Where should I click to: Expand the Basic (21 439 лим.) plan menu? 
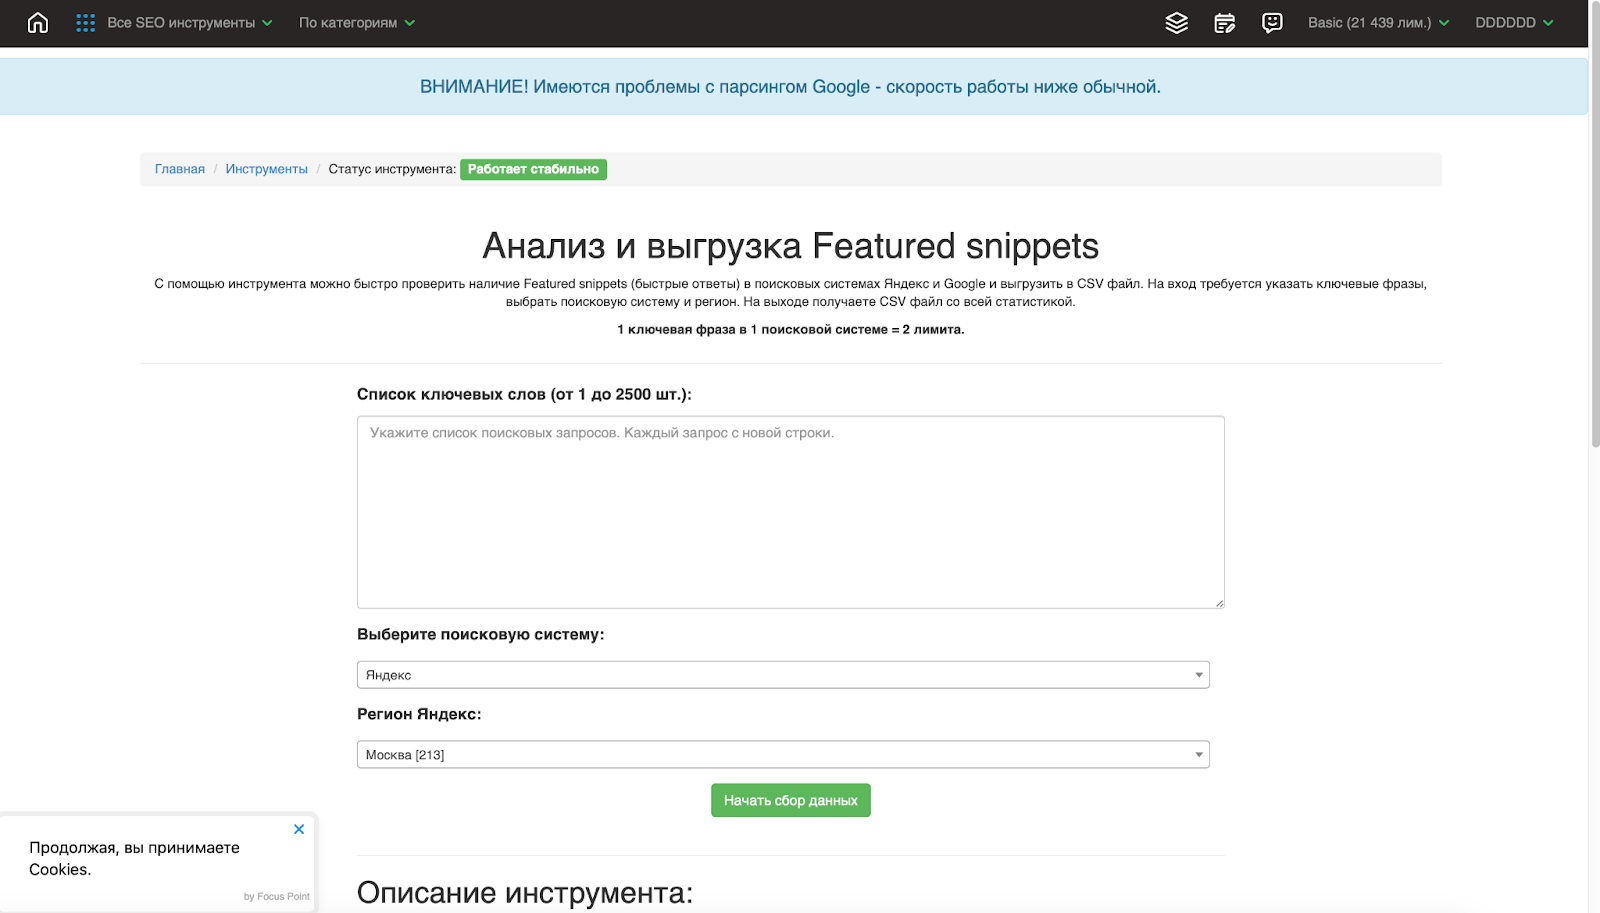tap(1371, 22)
